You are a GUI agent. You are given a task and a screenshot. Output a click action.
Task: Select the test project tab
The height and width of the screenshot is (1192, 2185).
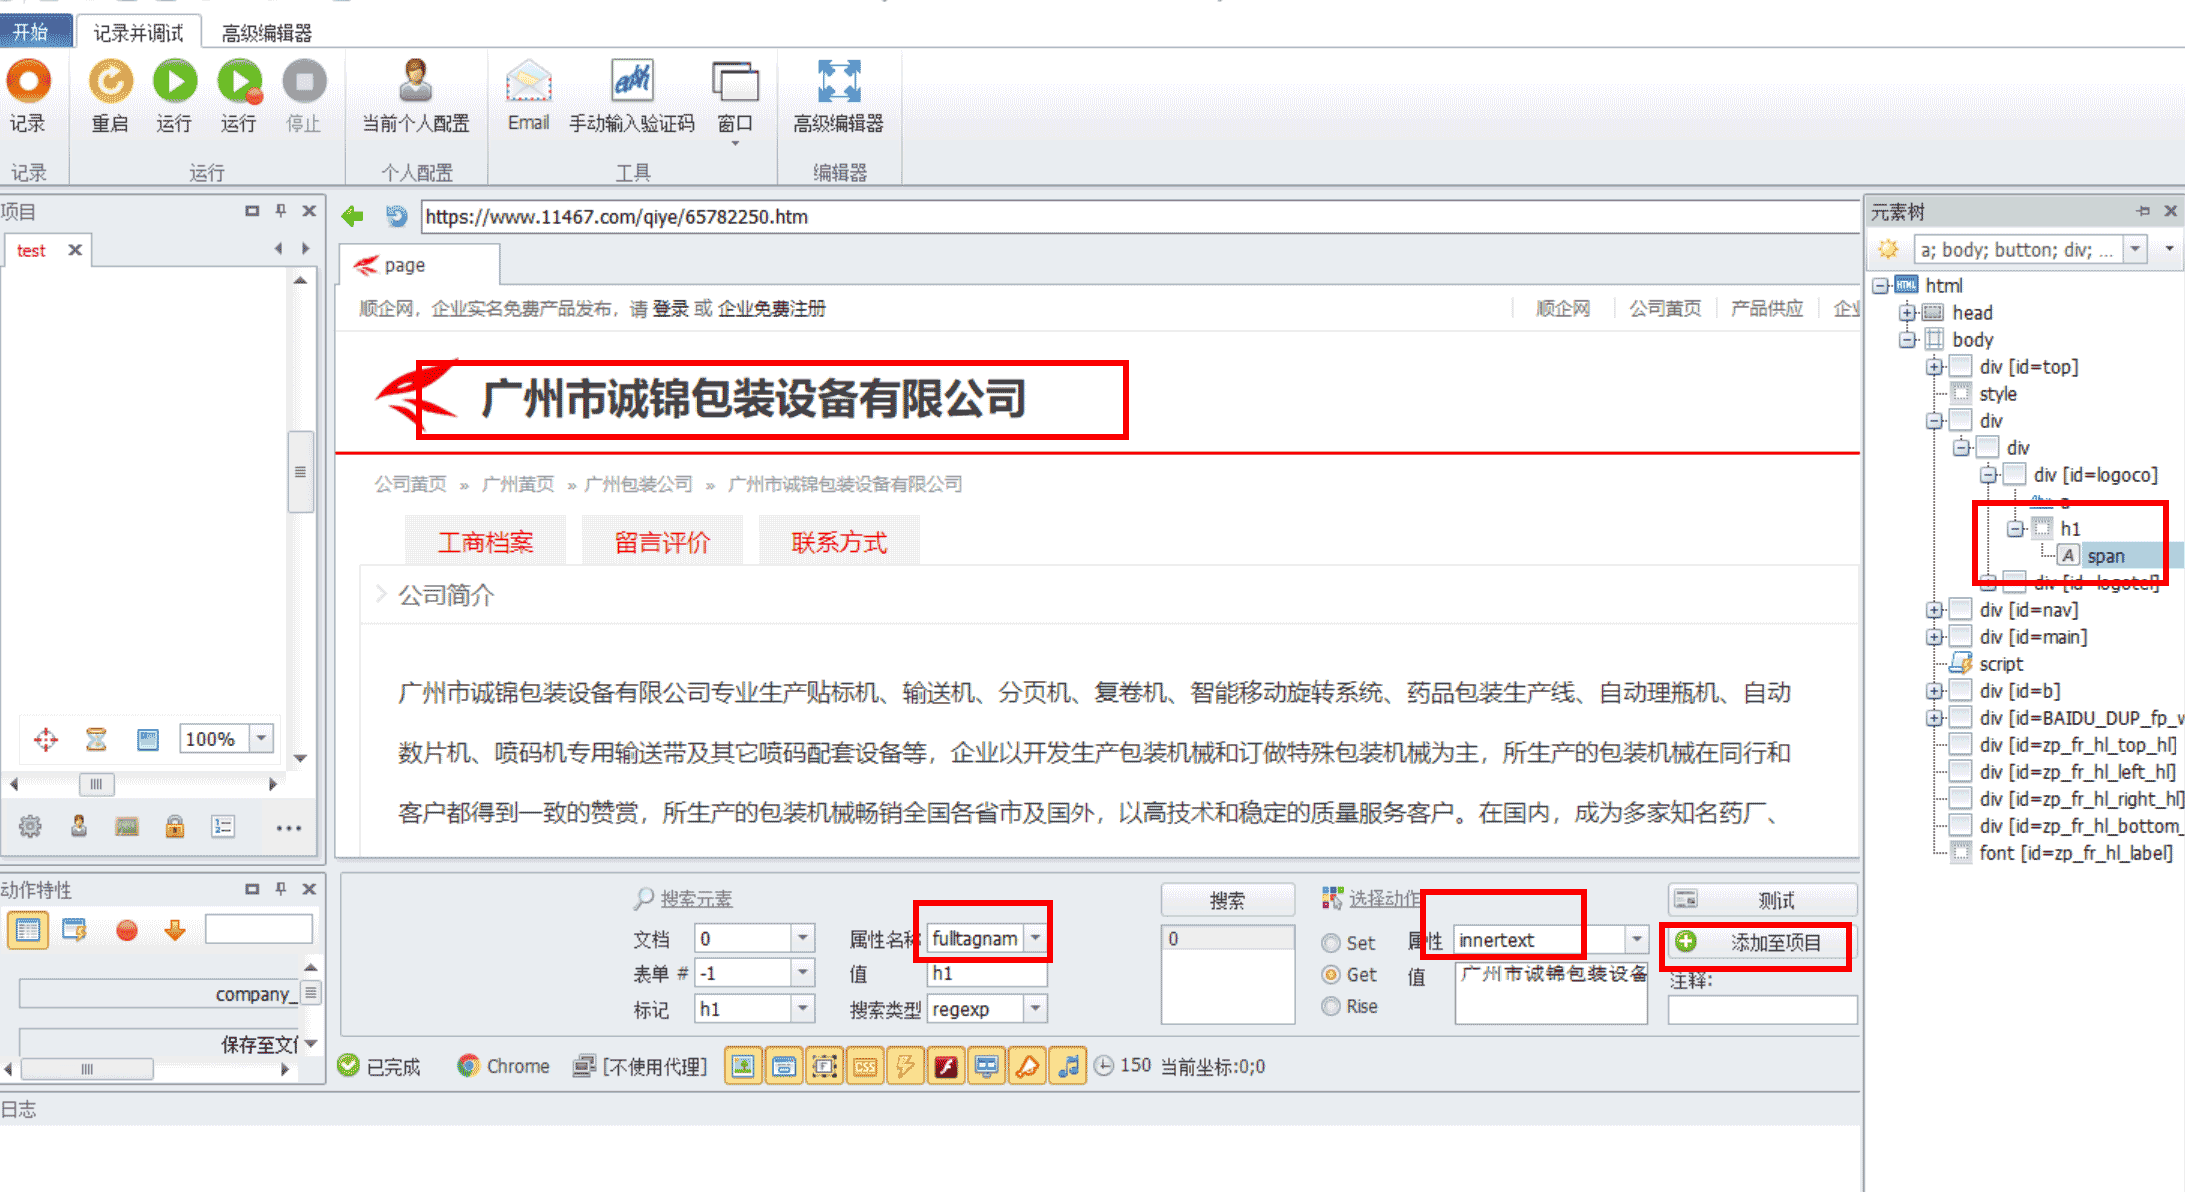(x=31, y=251)
